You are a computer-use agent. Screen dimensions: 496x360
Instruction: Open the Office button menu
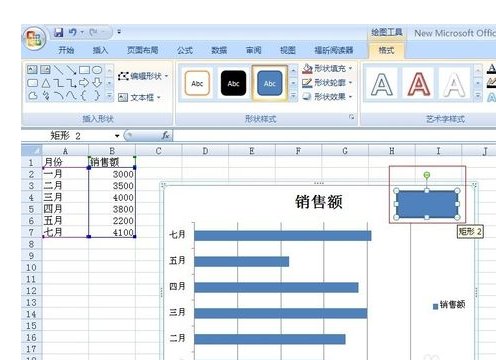tap(34, 39)
